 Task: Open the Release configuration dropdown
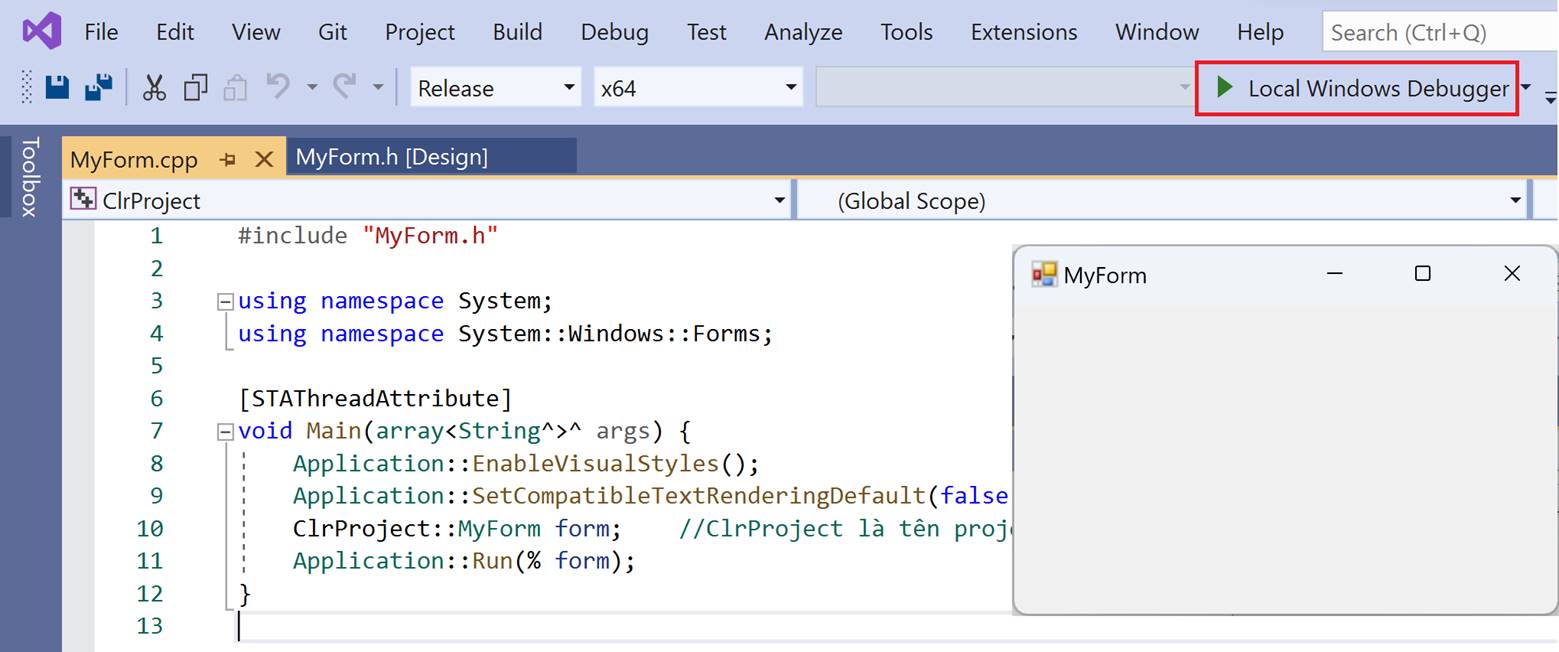tap(495, 88)
